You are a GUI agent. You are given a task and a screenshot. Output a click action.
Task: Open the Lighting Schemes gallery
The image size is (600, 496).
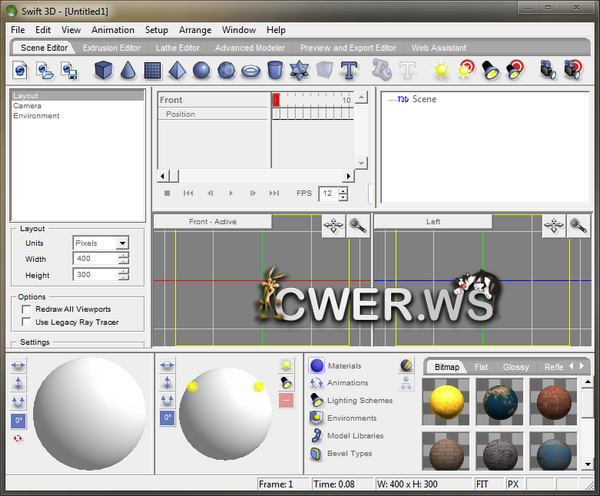pos(359,400)
